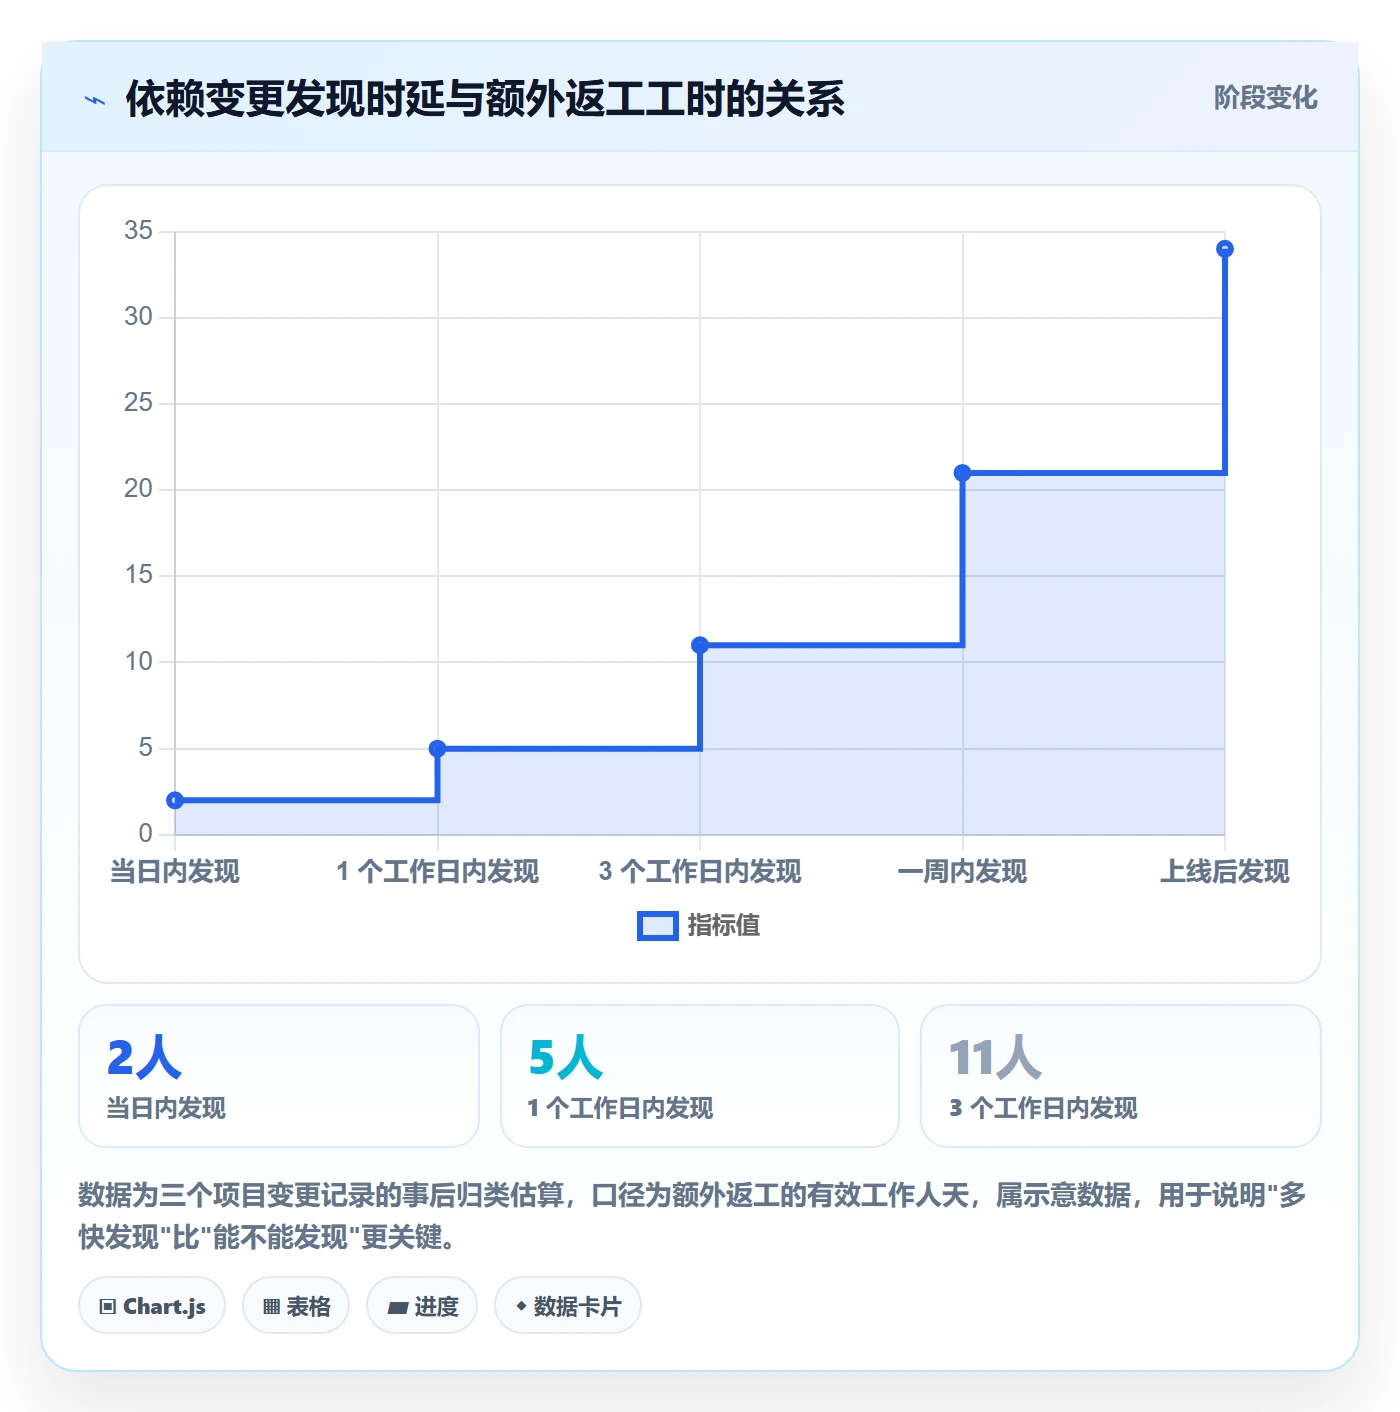Click the x-axis label 当日内发现
Viewport: 1400px width, 1412px height.
point(175,872)
